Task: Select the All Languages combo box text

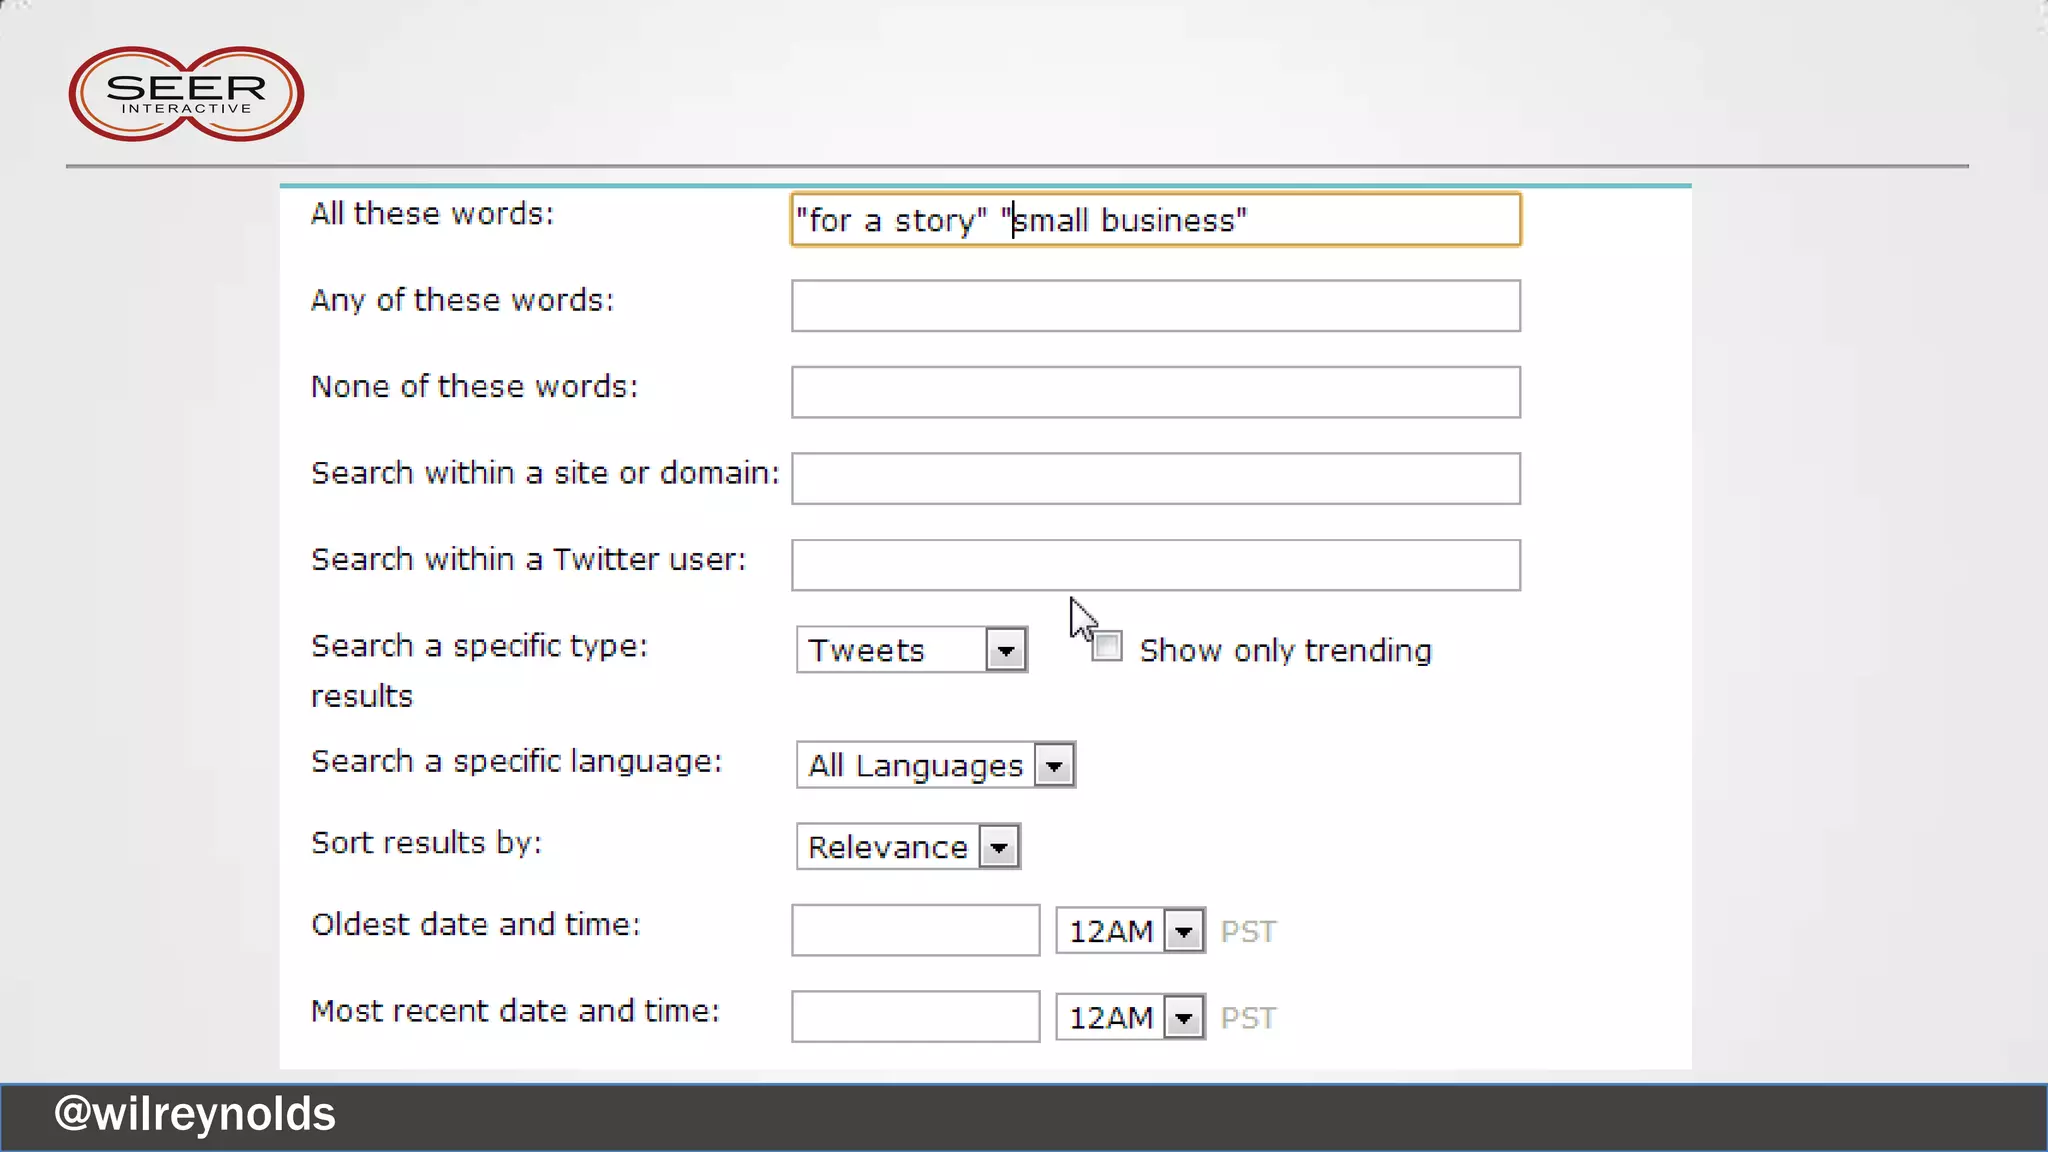Action: [x=915, y=766]
